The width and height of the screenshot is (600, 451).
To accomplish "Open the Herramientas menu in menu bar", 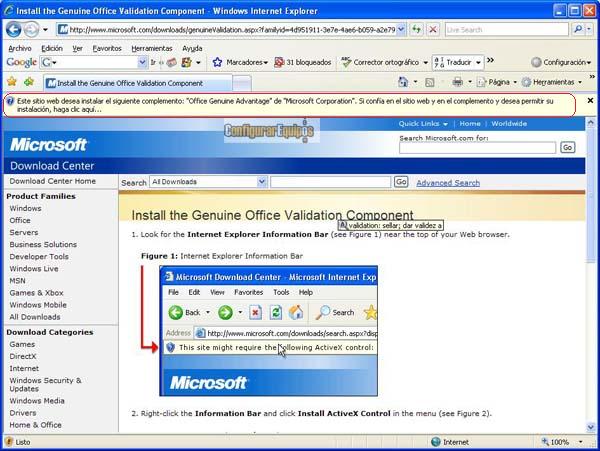I will [152, 49].
